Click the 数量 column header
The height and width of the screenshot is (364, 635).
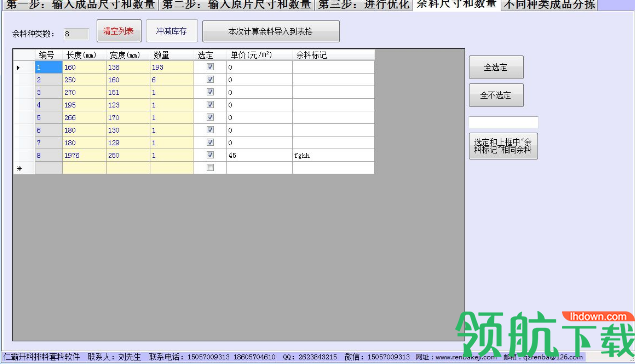pos(172,55)
